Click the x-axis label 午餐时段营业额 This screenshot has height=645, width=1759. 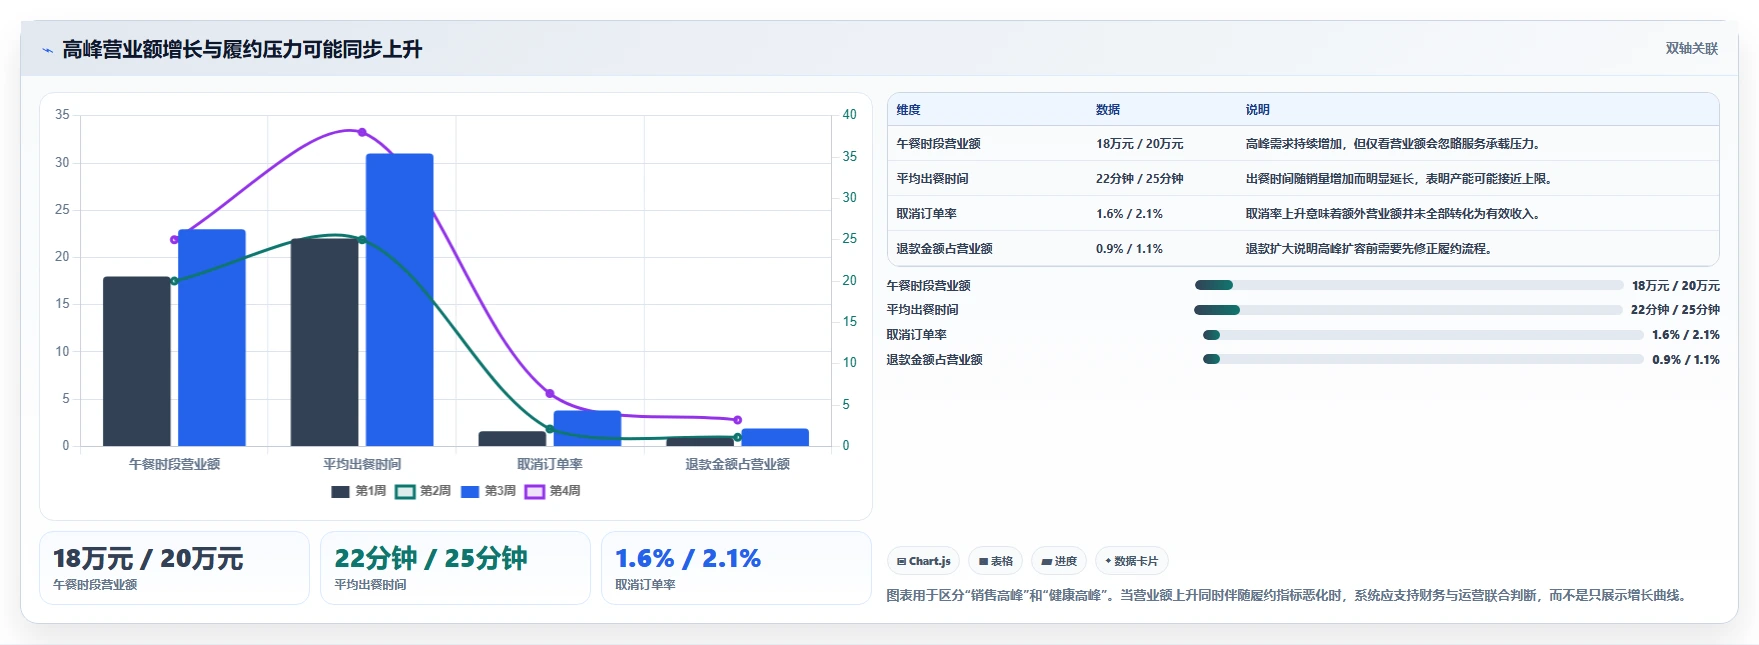coord(174,464)
